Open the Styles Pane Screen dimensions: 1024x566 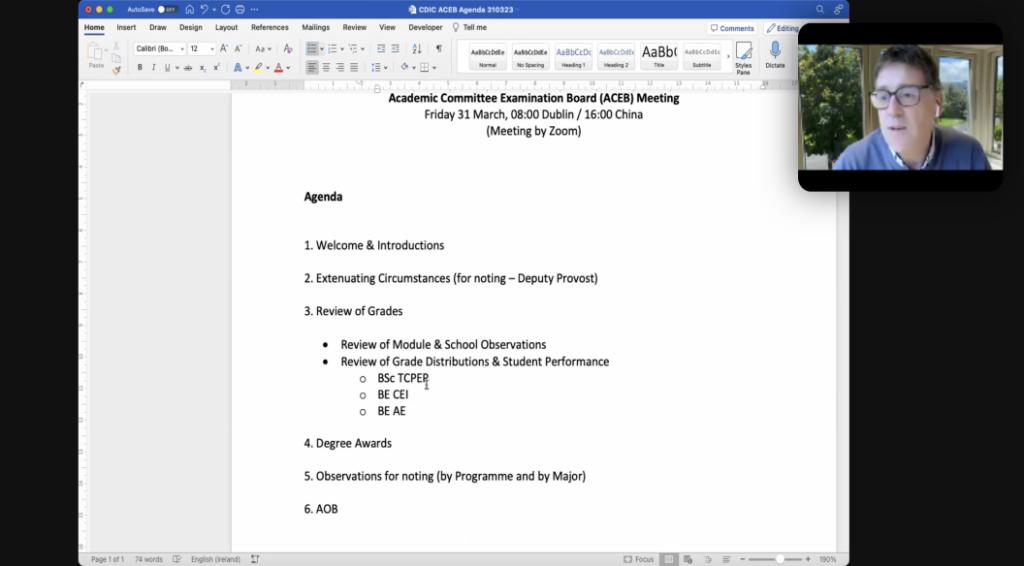(x=743, y=57)
